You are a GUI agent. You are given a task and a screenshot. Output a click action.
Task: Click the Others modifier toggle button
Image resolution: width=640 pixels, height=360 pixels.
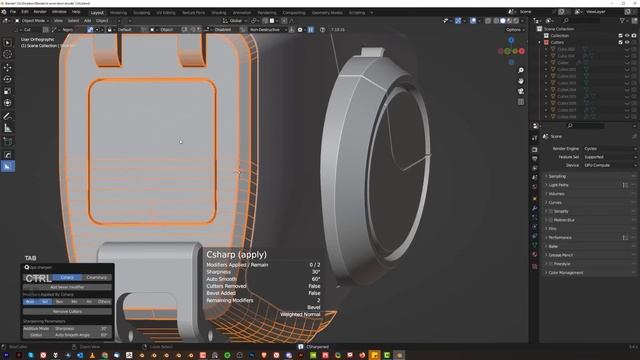tap(104, 302)
